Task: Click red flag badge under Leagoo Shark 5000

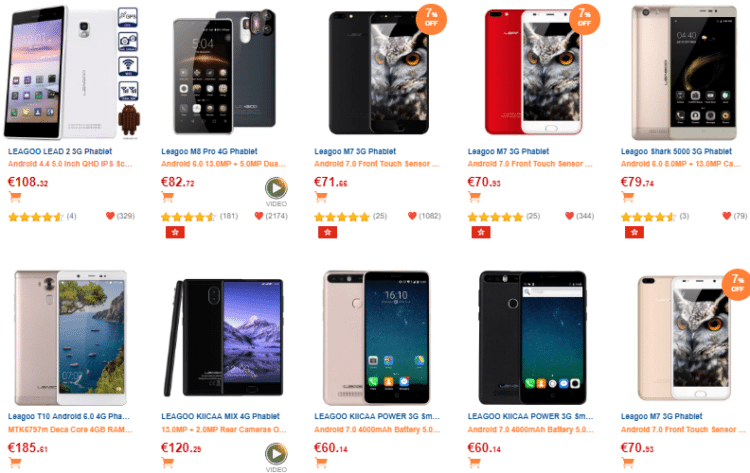Action: point(634,232)
